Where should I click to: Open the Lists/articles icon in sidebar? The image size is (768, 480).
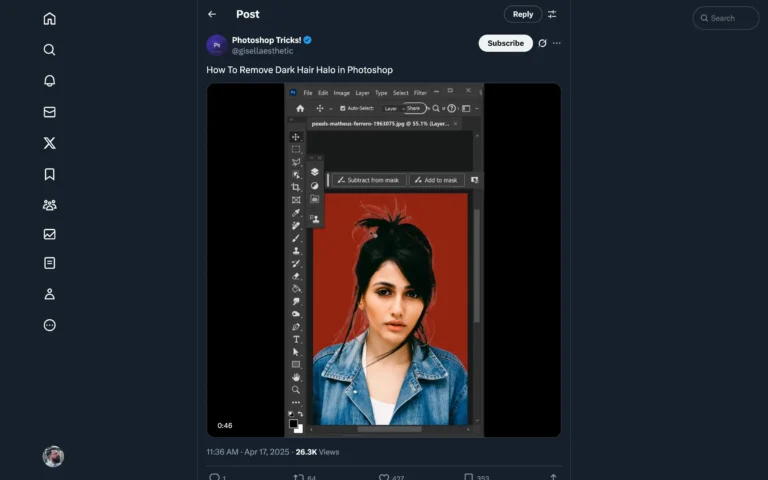click(49, 263)
